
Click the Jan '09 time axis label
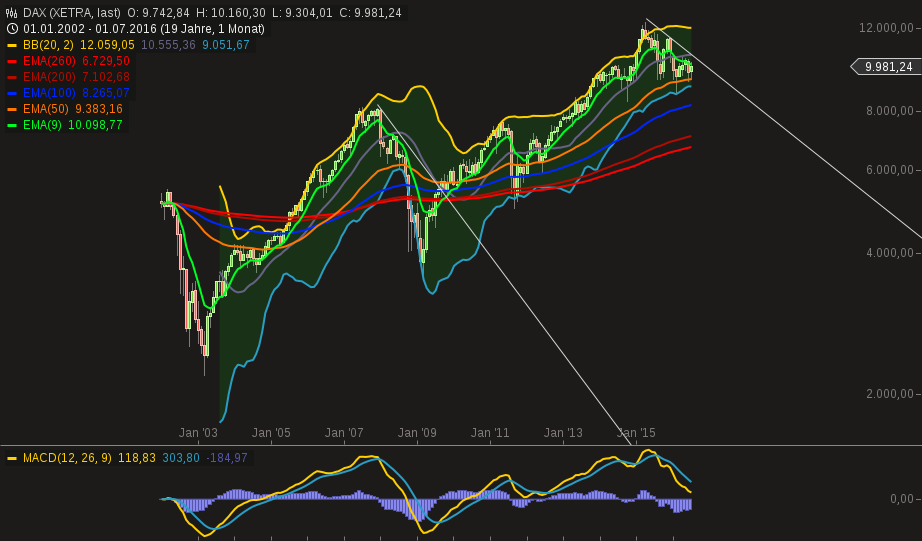(x=417, y=433)
